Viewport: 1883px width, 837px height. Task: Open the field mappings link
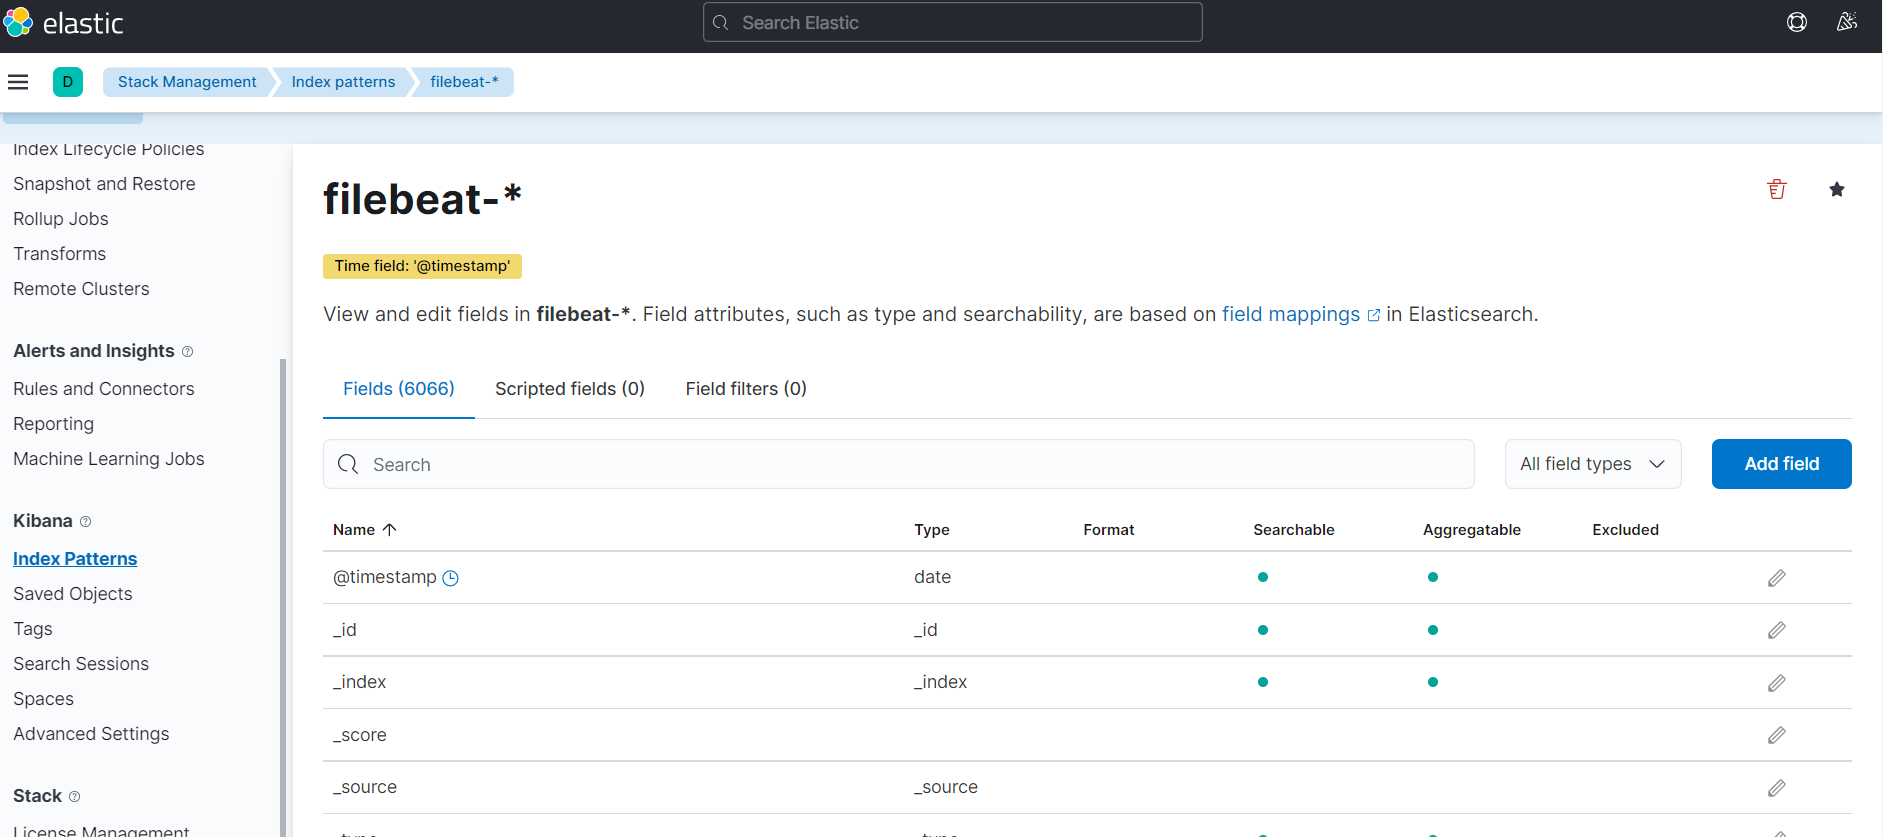tap(1291, 314)
